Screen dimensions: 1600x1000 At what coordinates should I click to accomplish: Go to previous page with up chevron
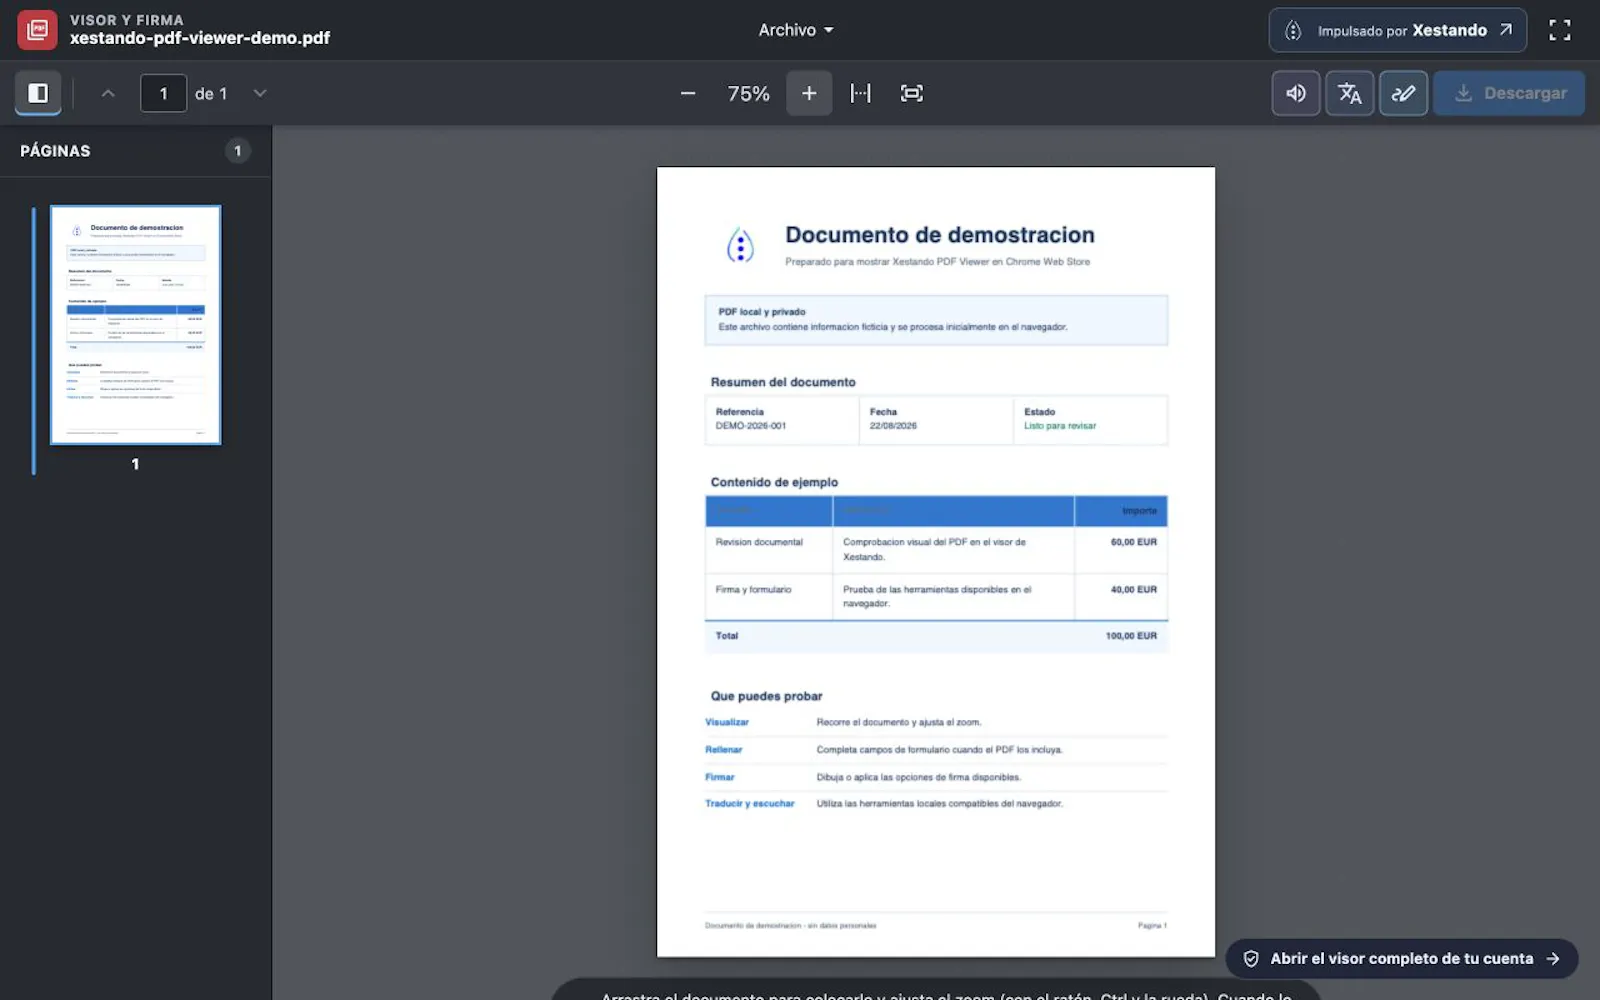[108, 93]
